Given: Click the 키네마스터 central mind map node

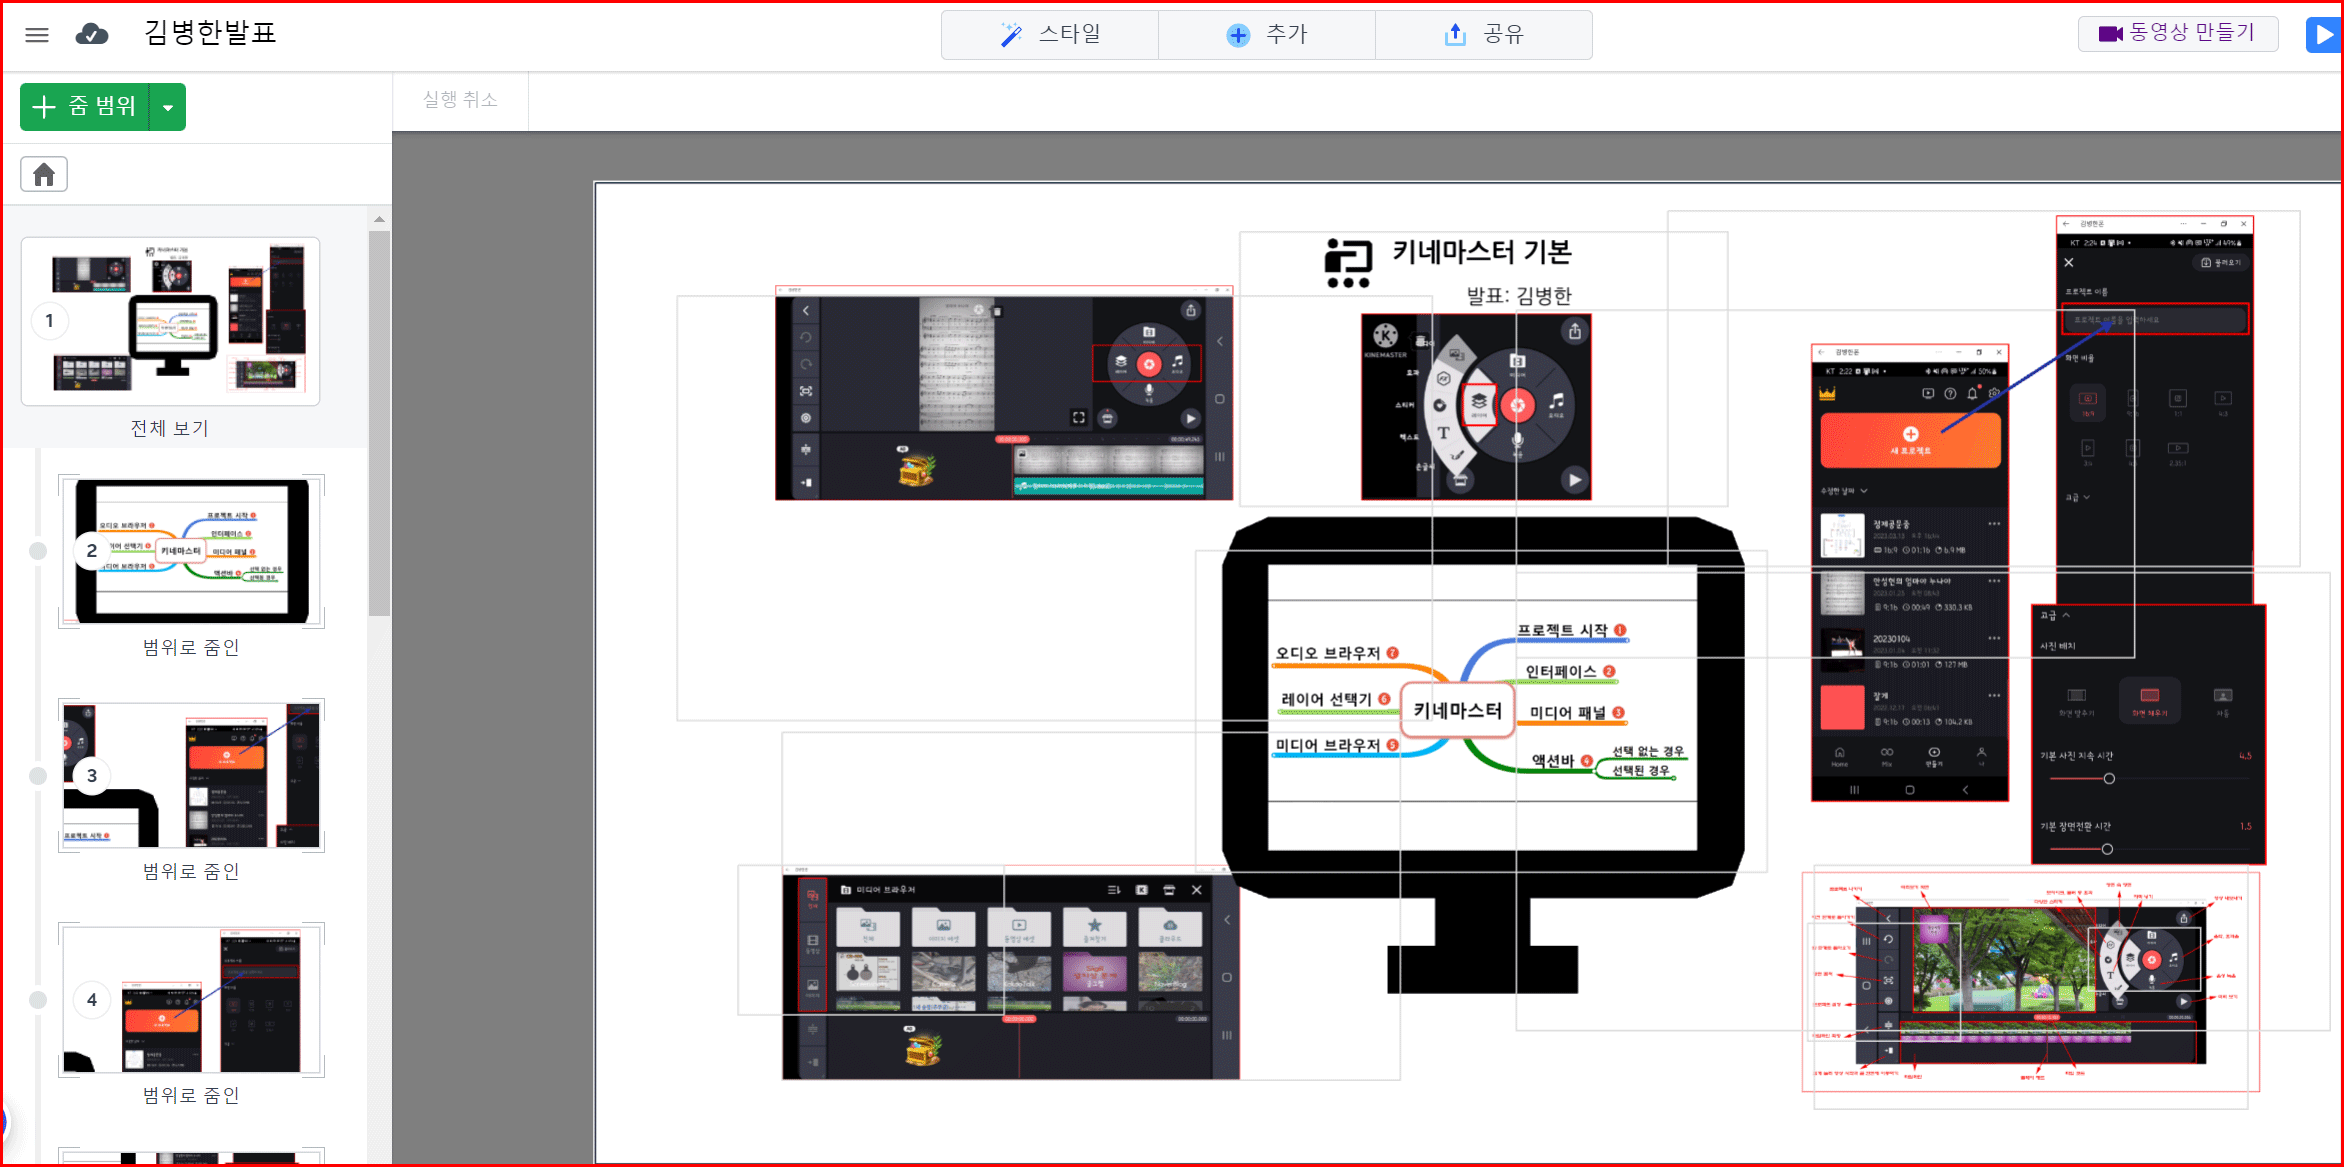Looking at the screenshot, I should point(1457,711).
